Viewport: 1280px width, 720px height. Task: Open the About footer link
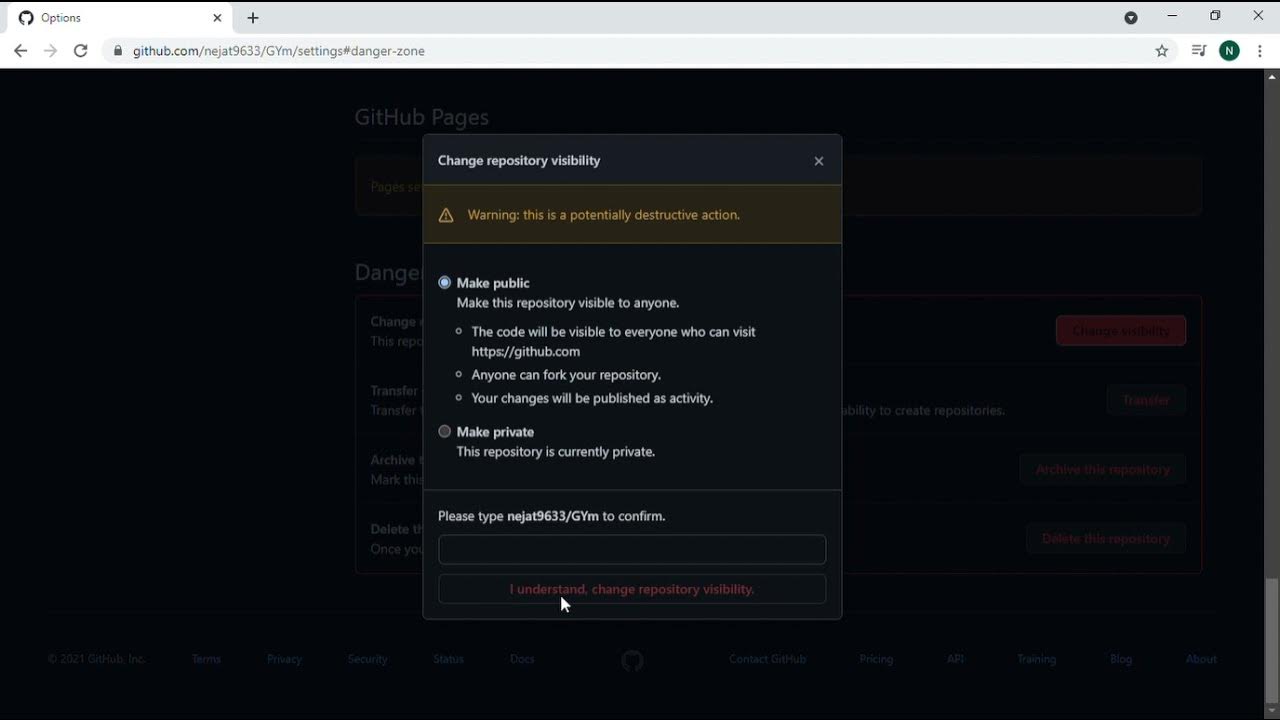tap(1201, 659)
